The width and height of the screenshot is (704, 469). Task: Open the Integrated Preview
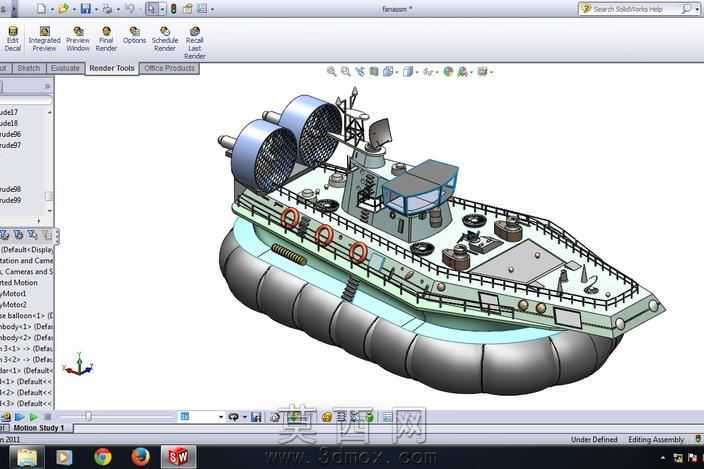point(44,38)
